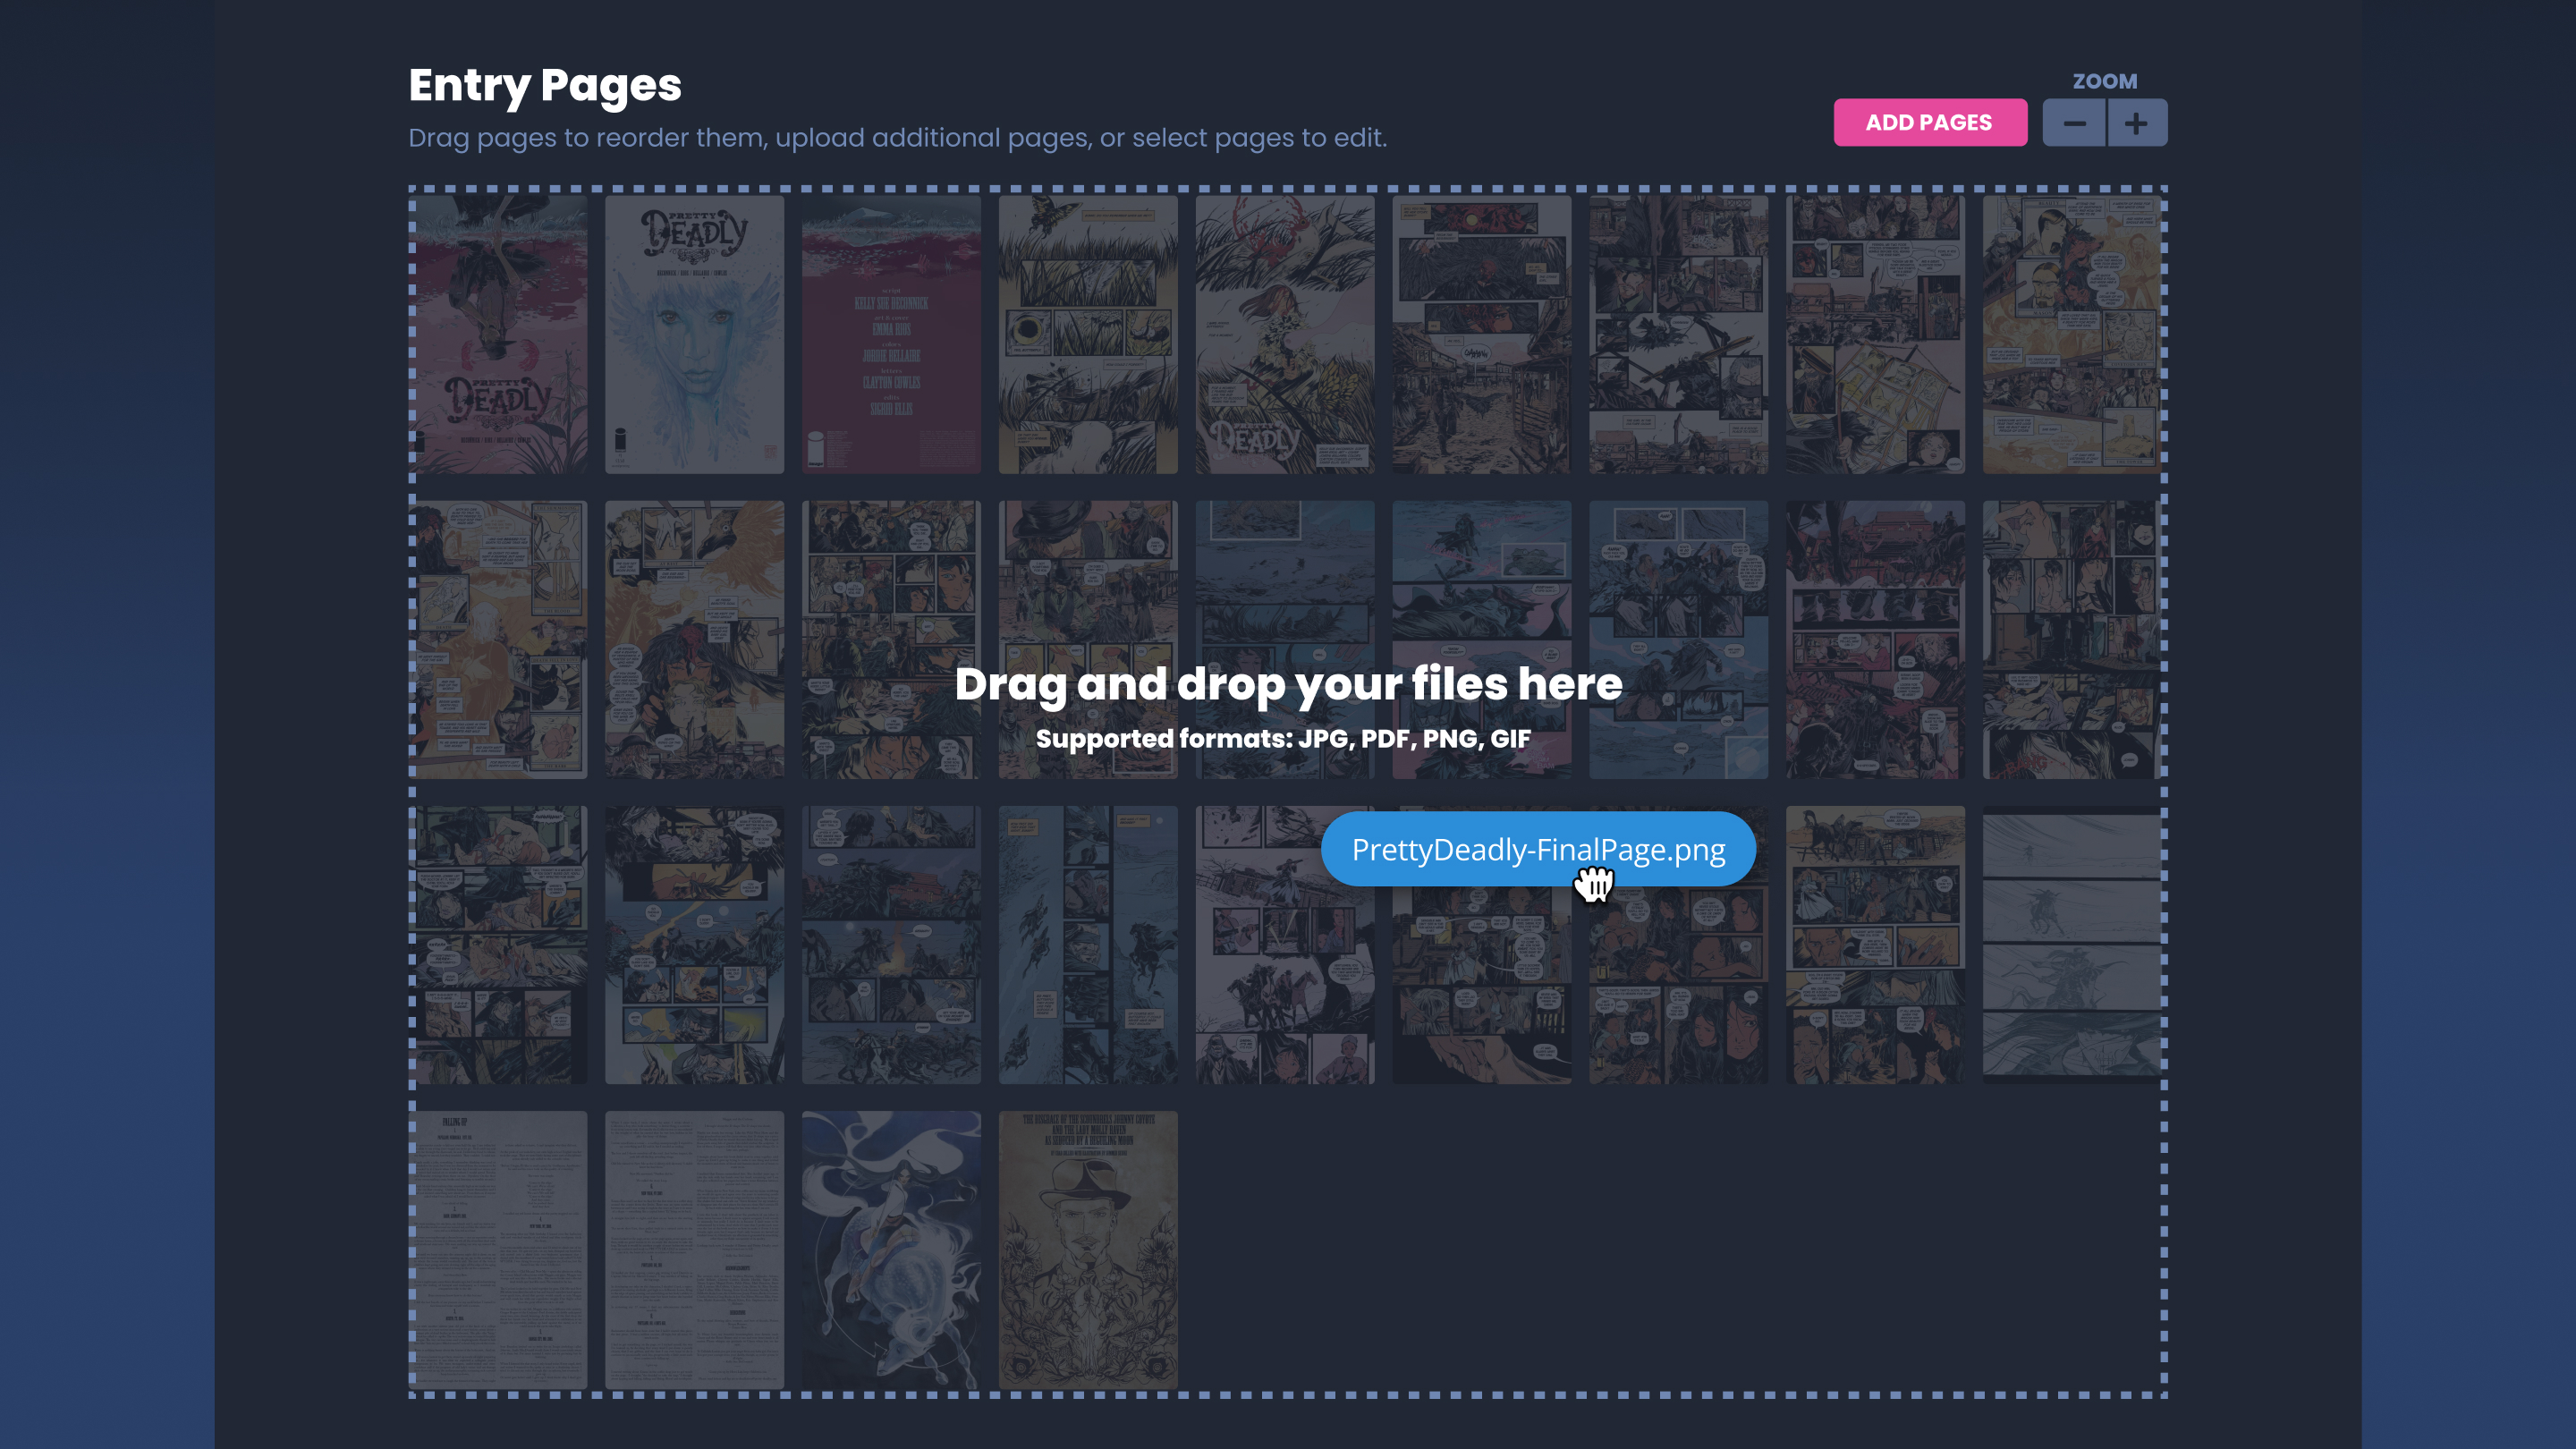Select the pink Pretty Deadly cover thumbnail
Screen dimensions: 2576x1449
[x=498, y=334]
